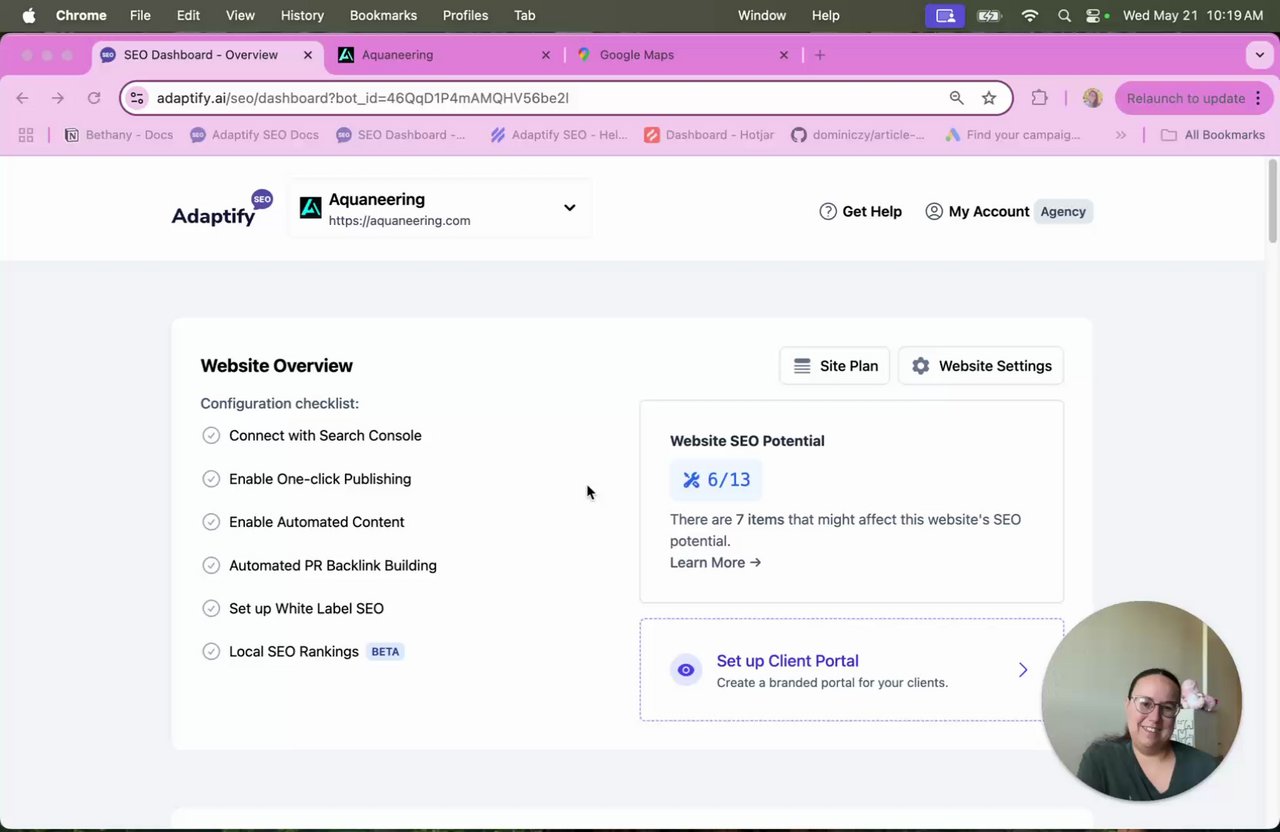Switch to the Google Maps tab
The height and width of the screenshot is (832, 1280).
click(x=684, y=55)
